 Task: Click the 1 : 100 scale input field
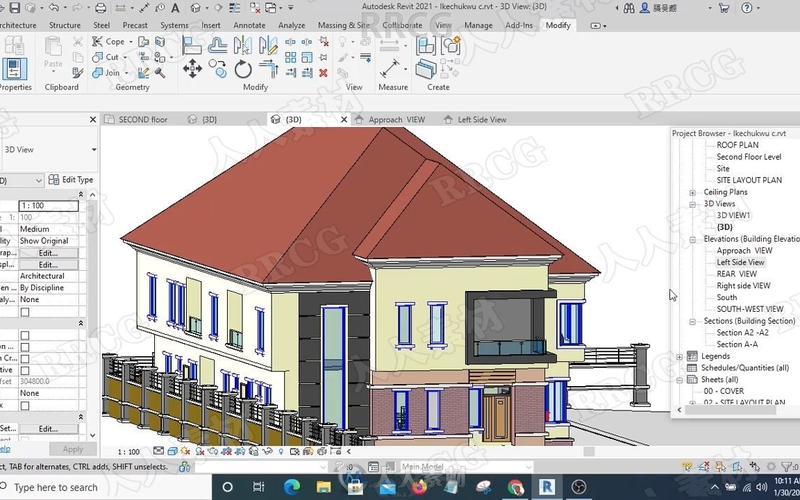(48, 206)
